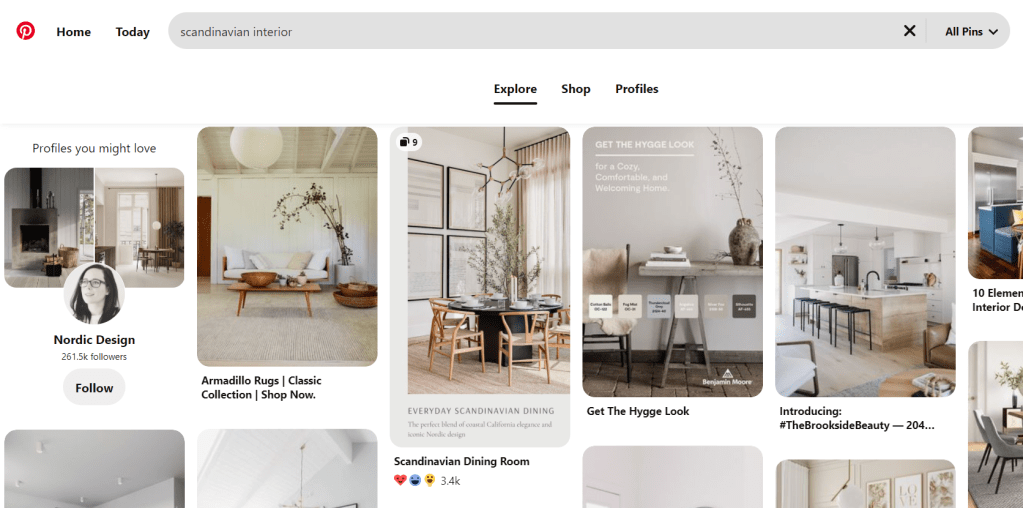The height and width of the screenshot is (508, 1023).
Task: Click the carousel 9 images badge icon
Action: click(x=409, y=142)
